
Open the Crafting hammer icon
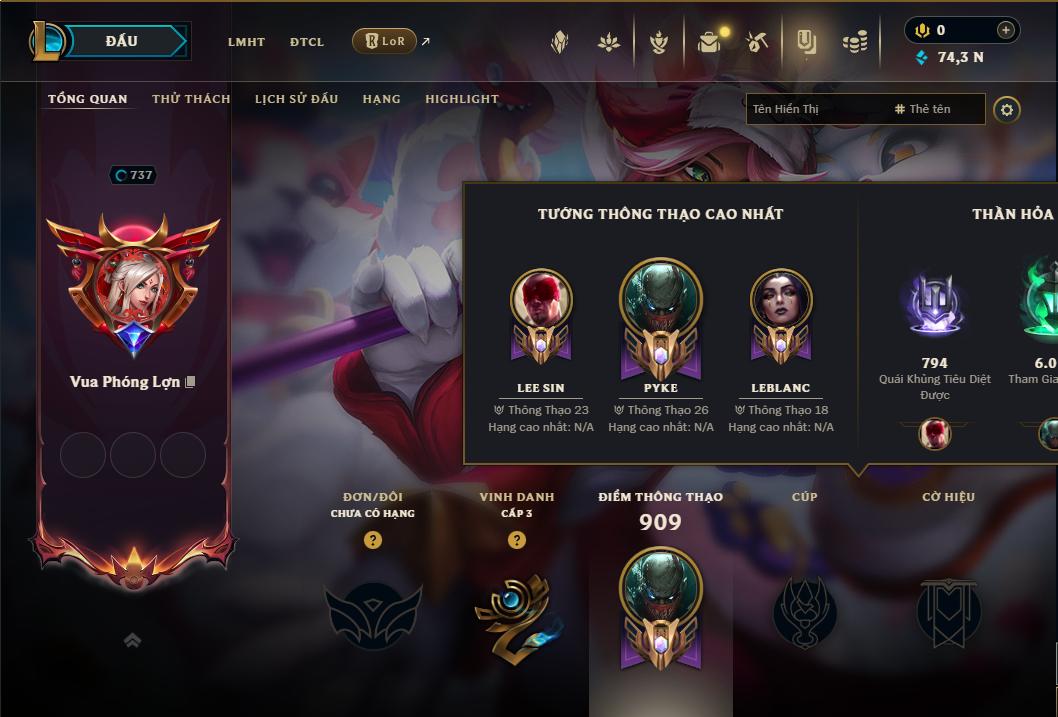[757, 42]
